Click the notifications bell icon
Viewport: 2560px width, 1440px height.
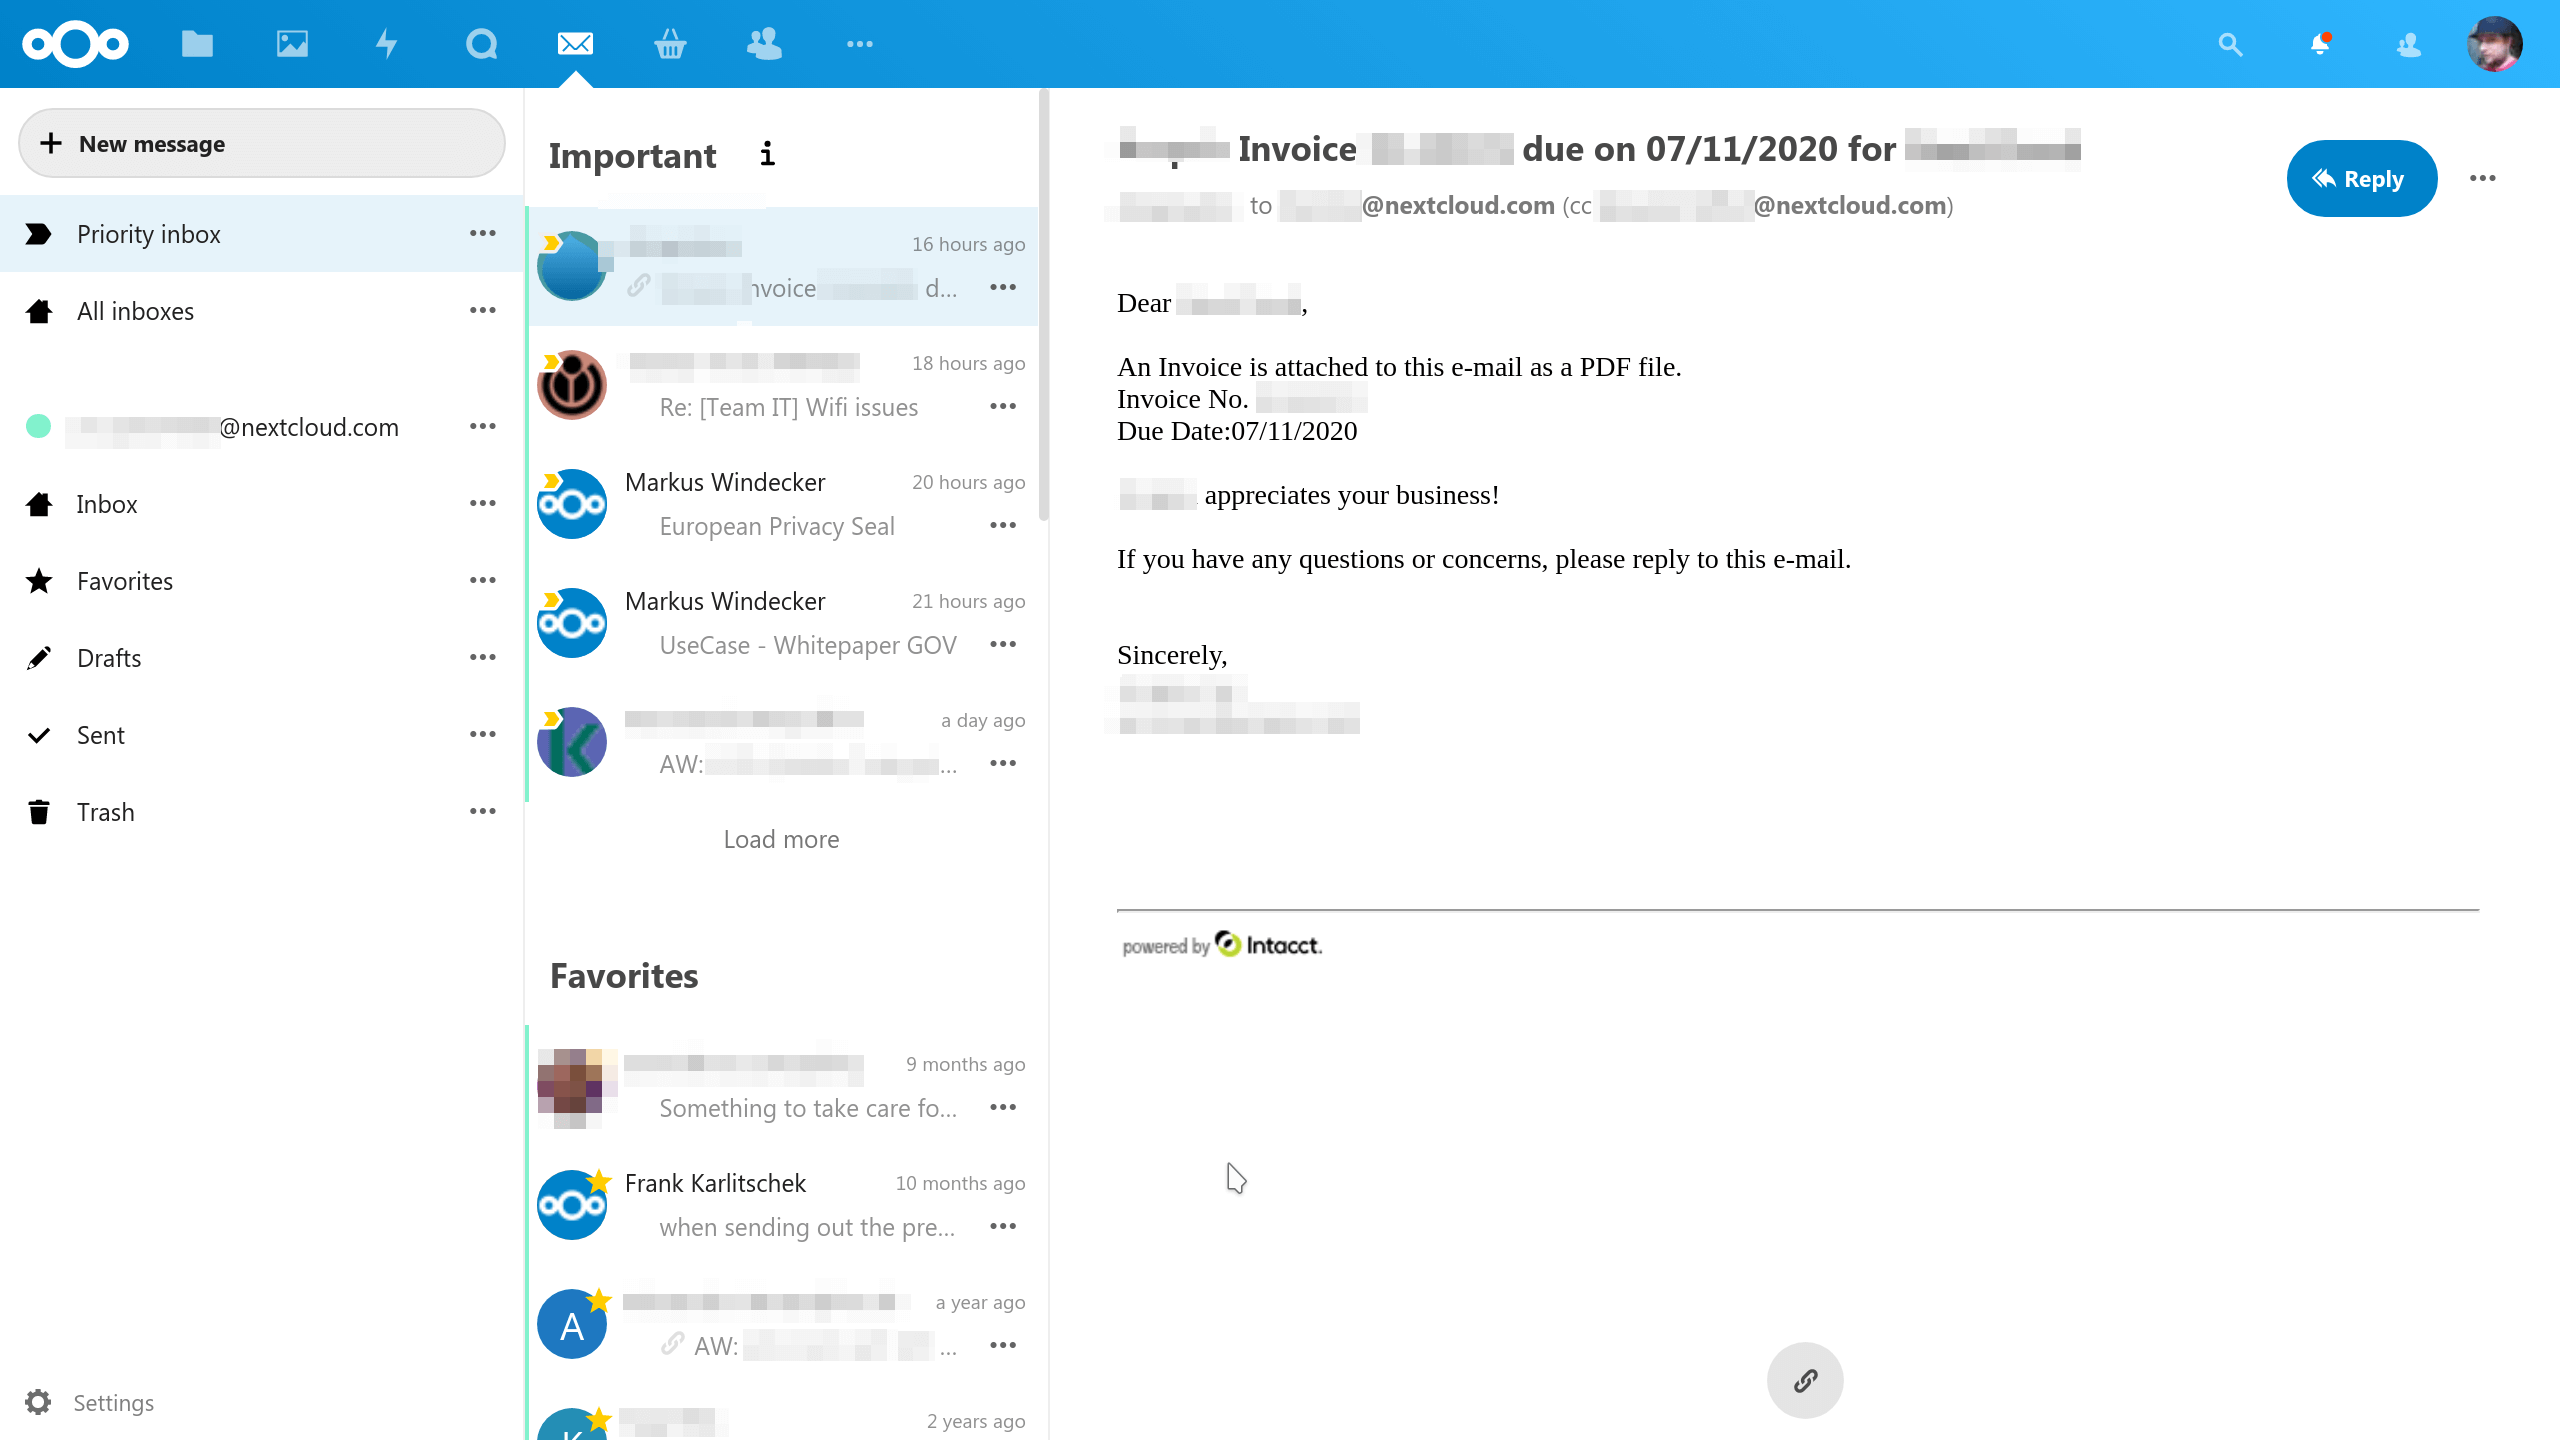point(2320,44)
